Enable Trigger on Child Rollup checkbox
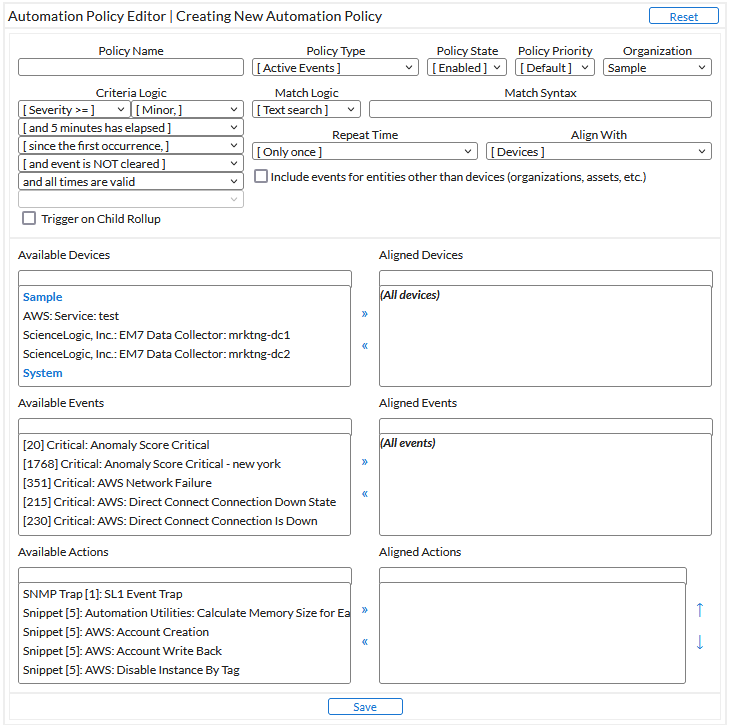The height and width of the screenshot is (725, 730). tap(29, 218)
